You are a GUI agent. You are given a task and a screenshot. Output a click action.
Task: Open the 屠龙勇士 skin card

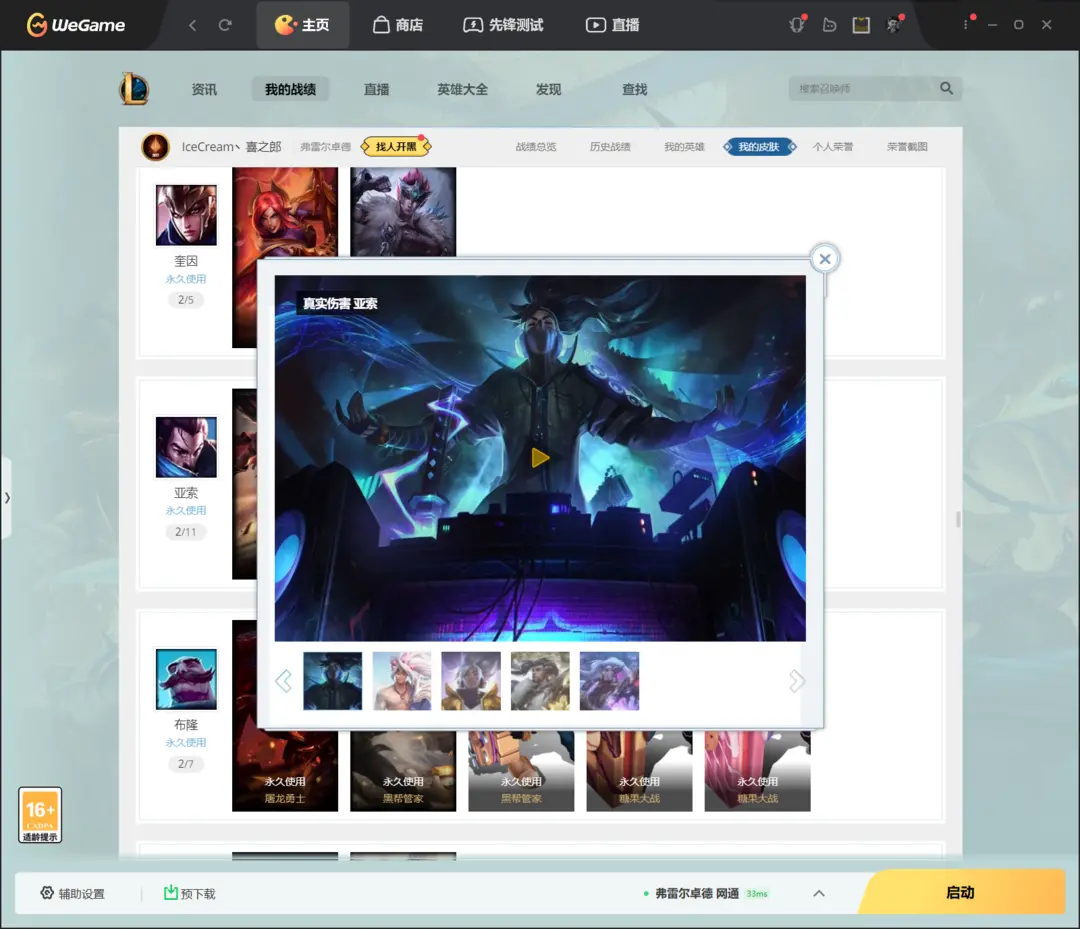pyautogui.click(x=285, y=771)
